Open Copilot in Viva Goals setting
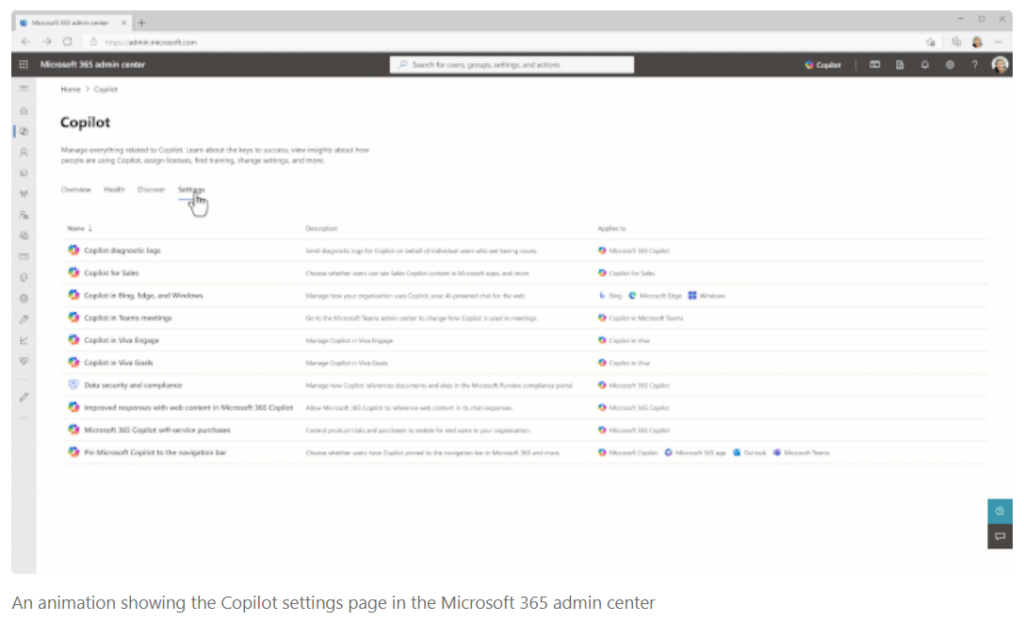 (x=118, y=363)
